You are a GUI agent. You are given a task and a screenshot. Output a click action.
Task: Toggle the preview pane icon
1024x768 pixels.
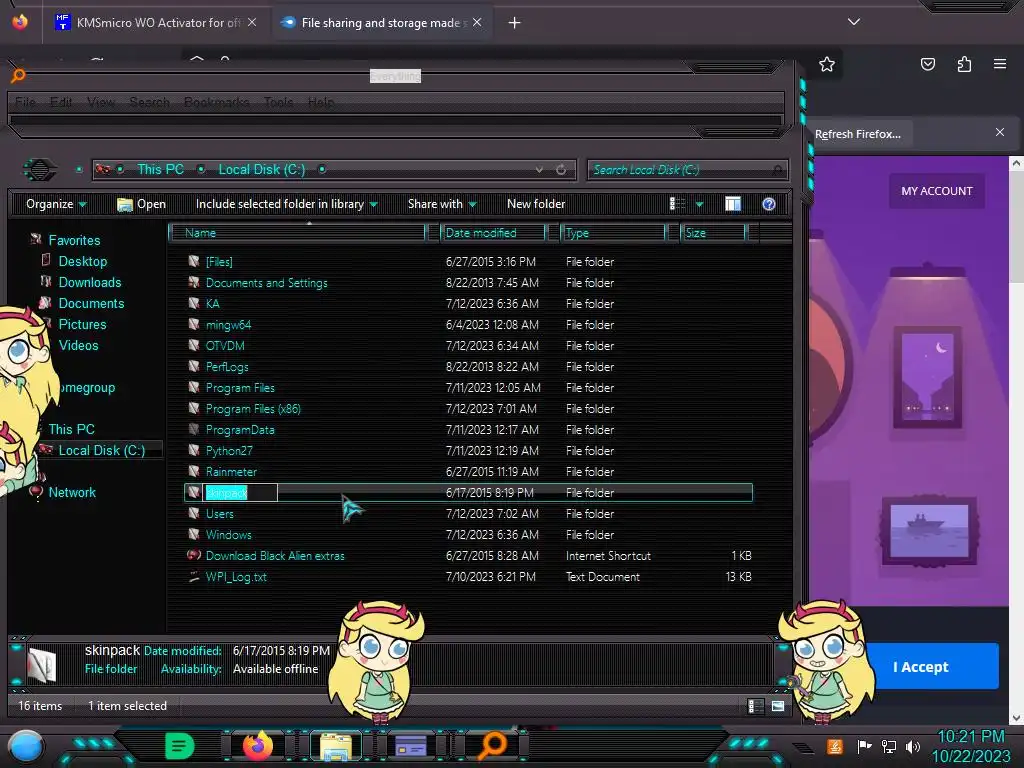[733, 204]
